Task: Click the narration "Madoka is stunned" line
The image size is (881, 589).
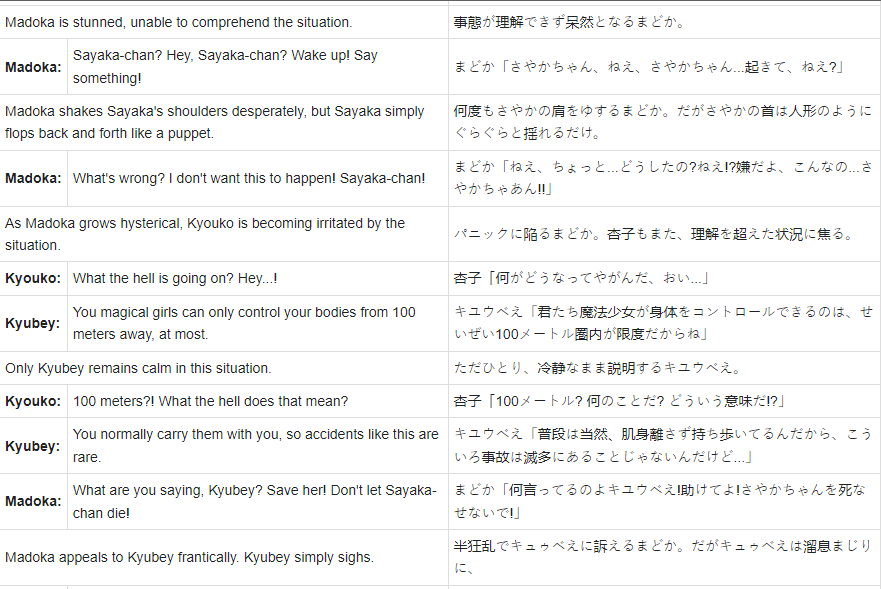Action: point(178,20)
